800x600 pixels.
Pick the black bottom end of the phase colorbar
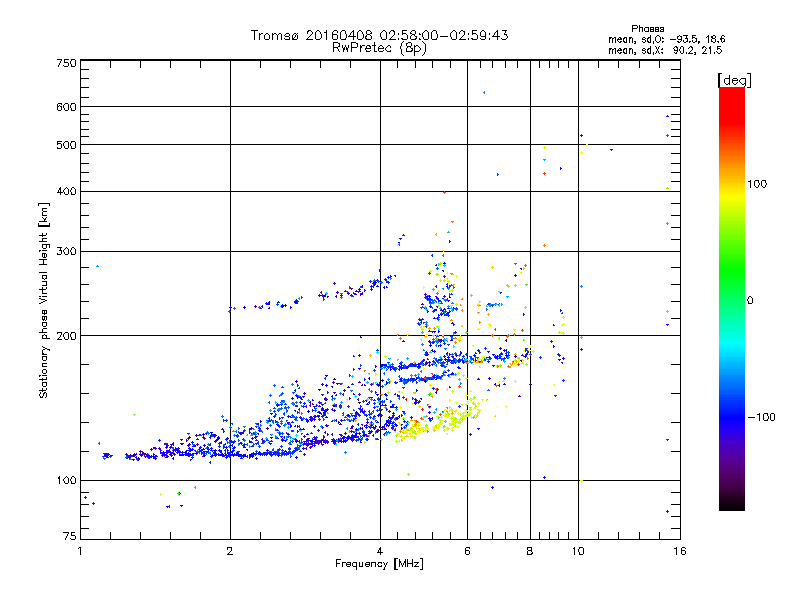[732, 505]
